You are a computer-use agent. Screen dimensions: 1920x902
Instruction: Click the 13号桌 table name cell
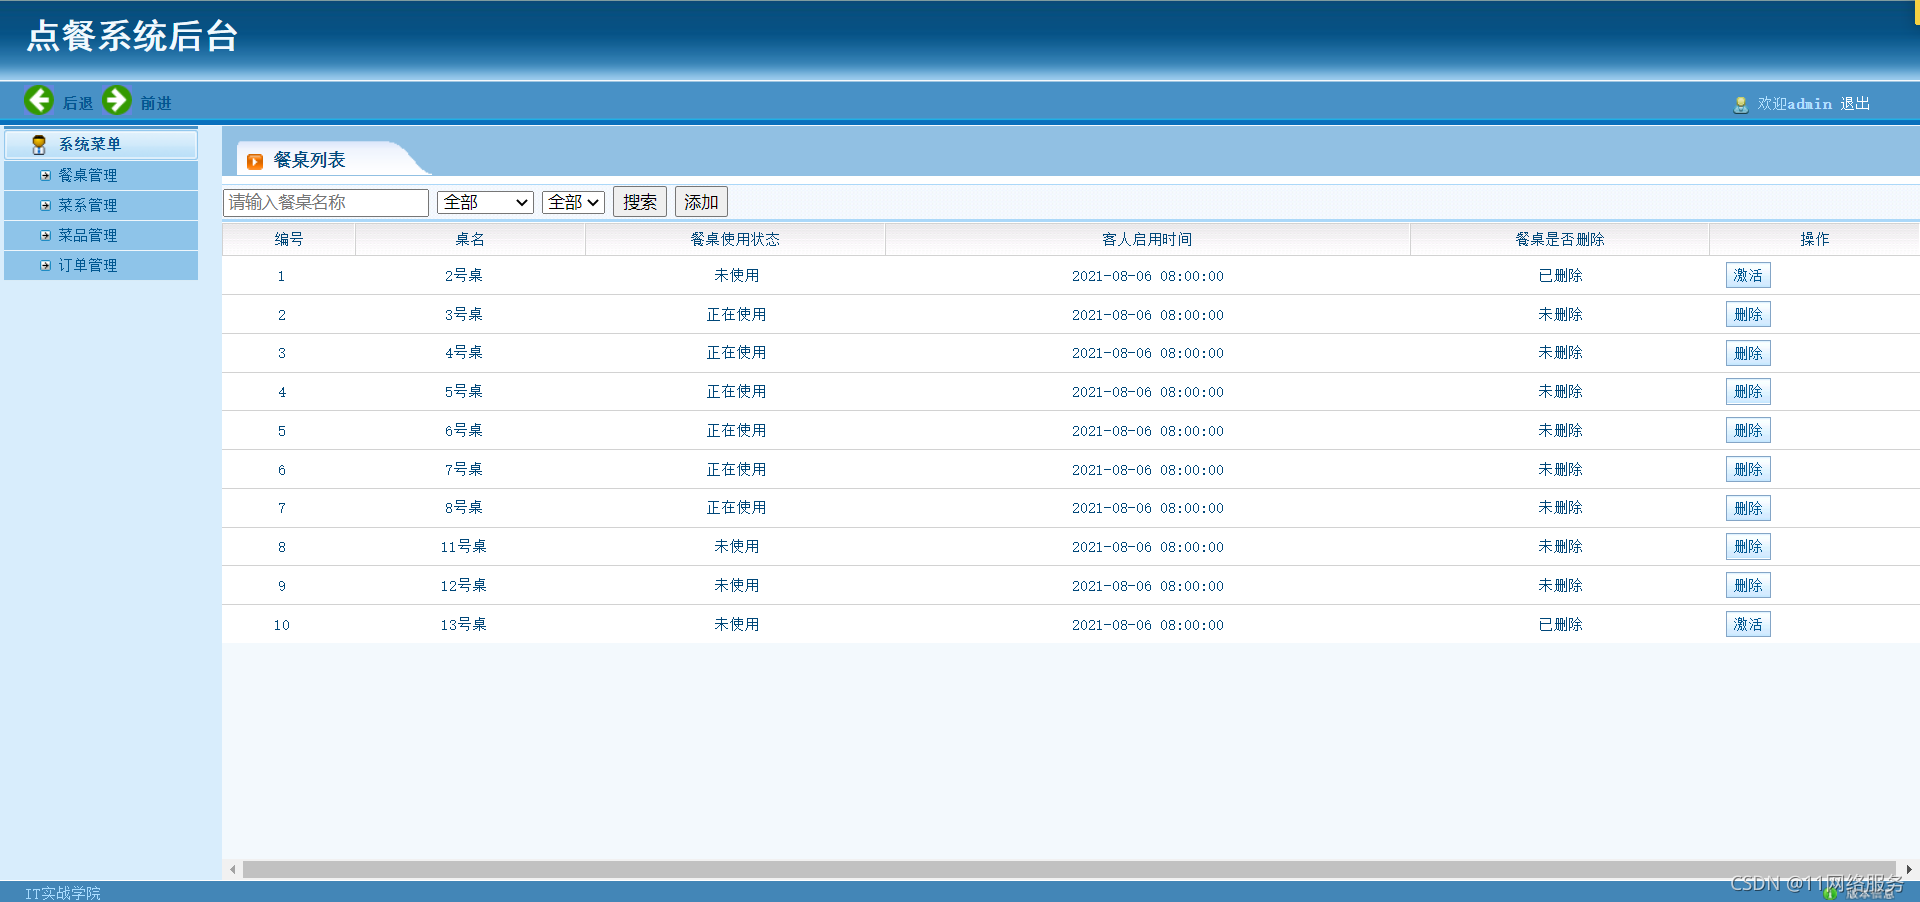point(464,624)
